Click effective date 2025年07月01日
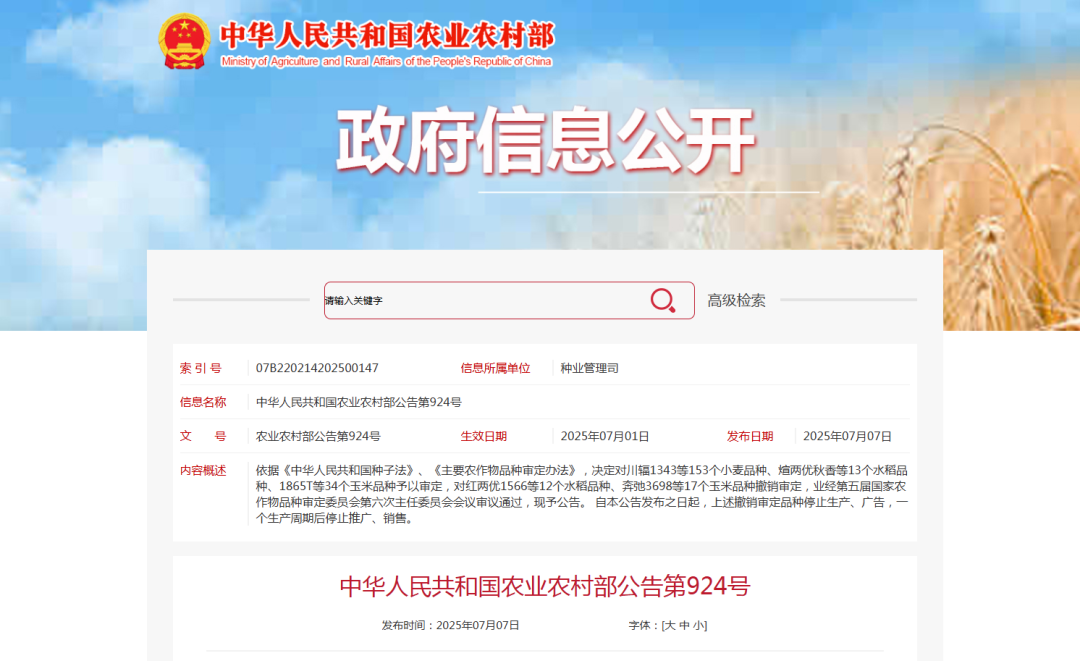The image size is (1080, 661). coord(605,436)
